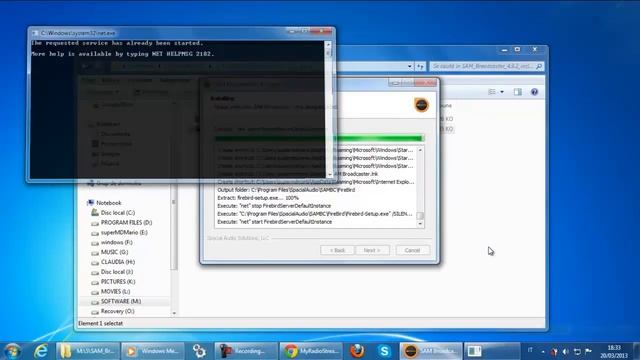Select SOFTWARE (M:) drive

[x=121, y=301]
